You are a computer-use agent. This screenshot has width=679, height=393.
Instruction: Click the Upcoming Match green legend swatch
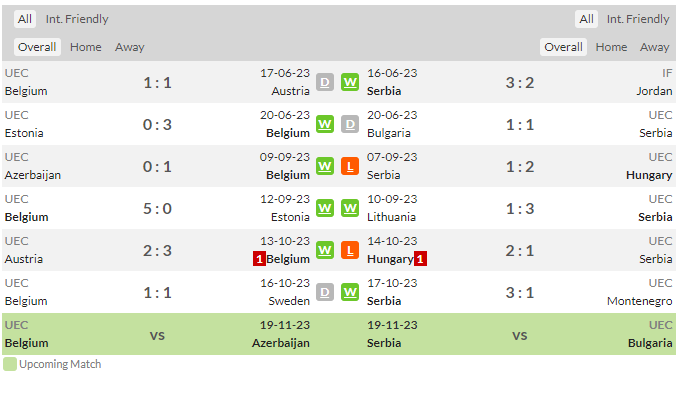pos(10,364)
